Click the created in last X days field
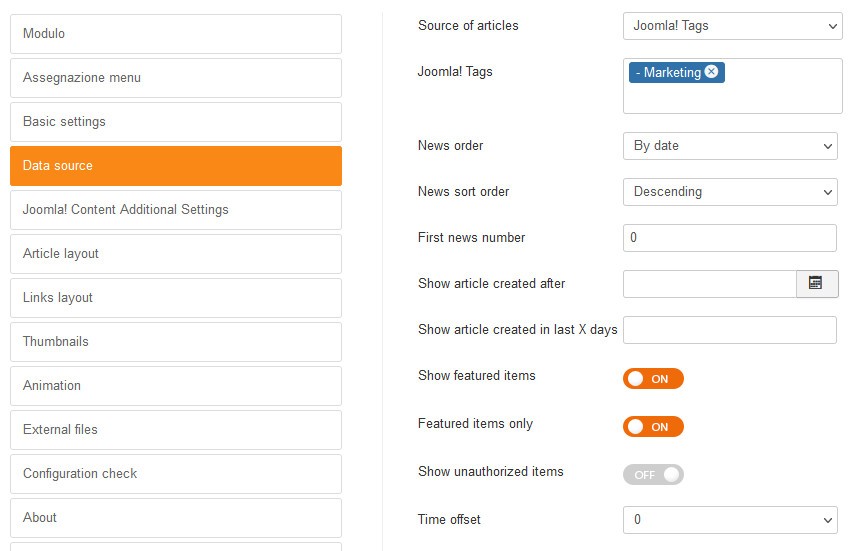Screen dimensions: 852x551 click(x=730, y=330)
